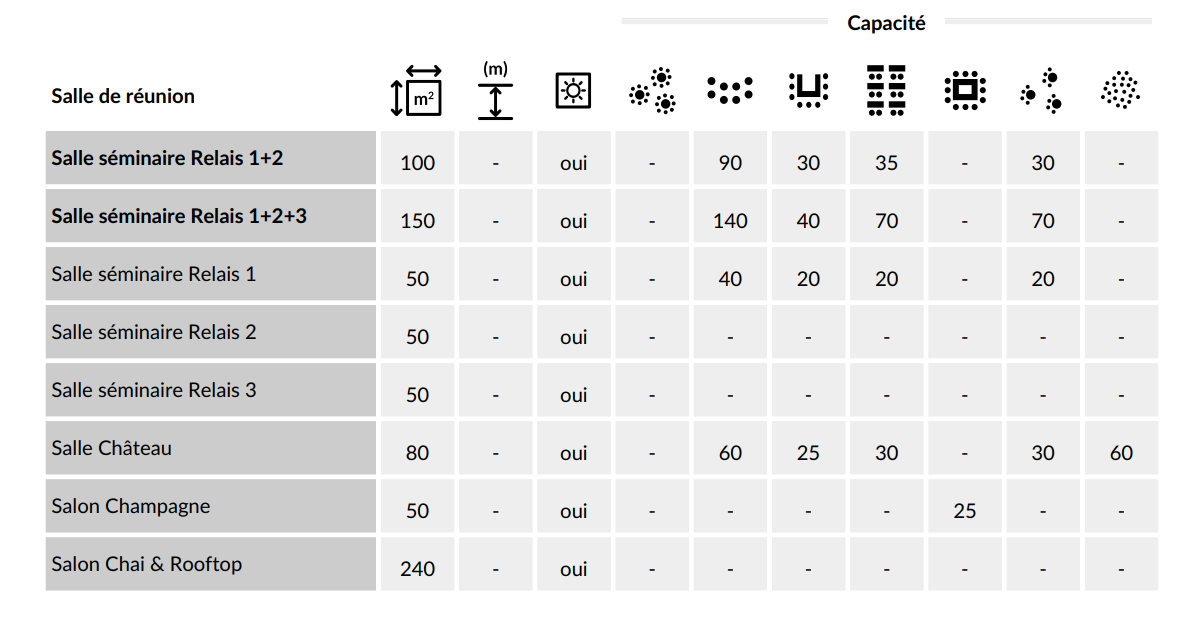Select the Capacité header label

click(x=886, y=23)
